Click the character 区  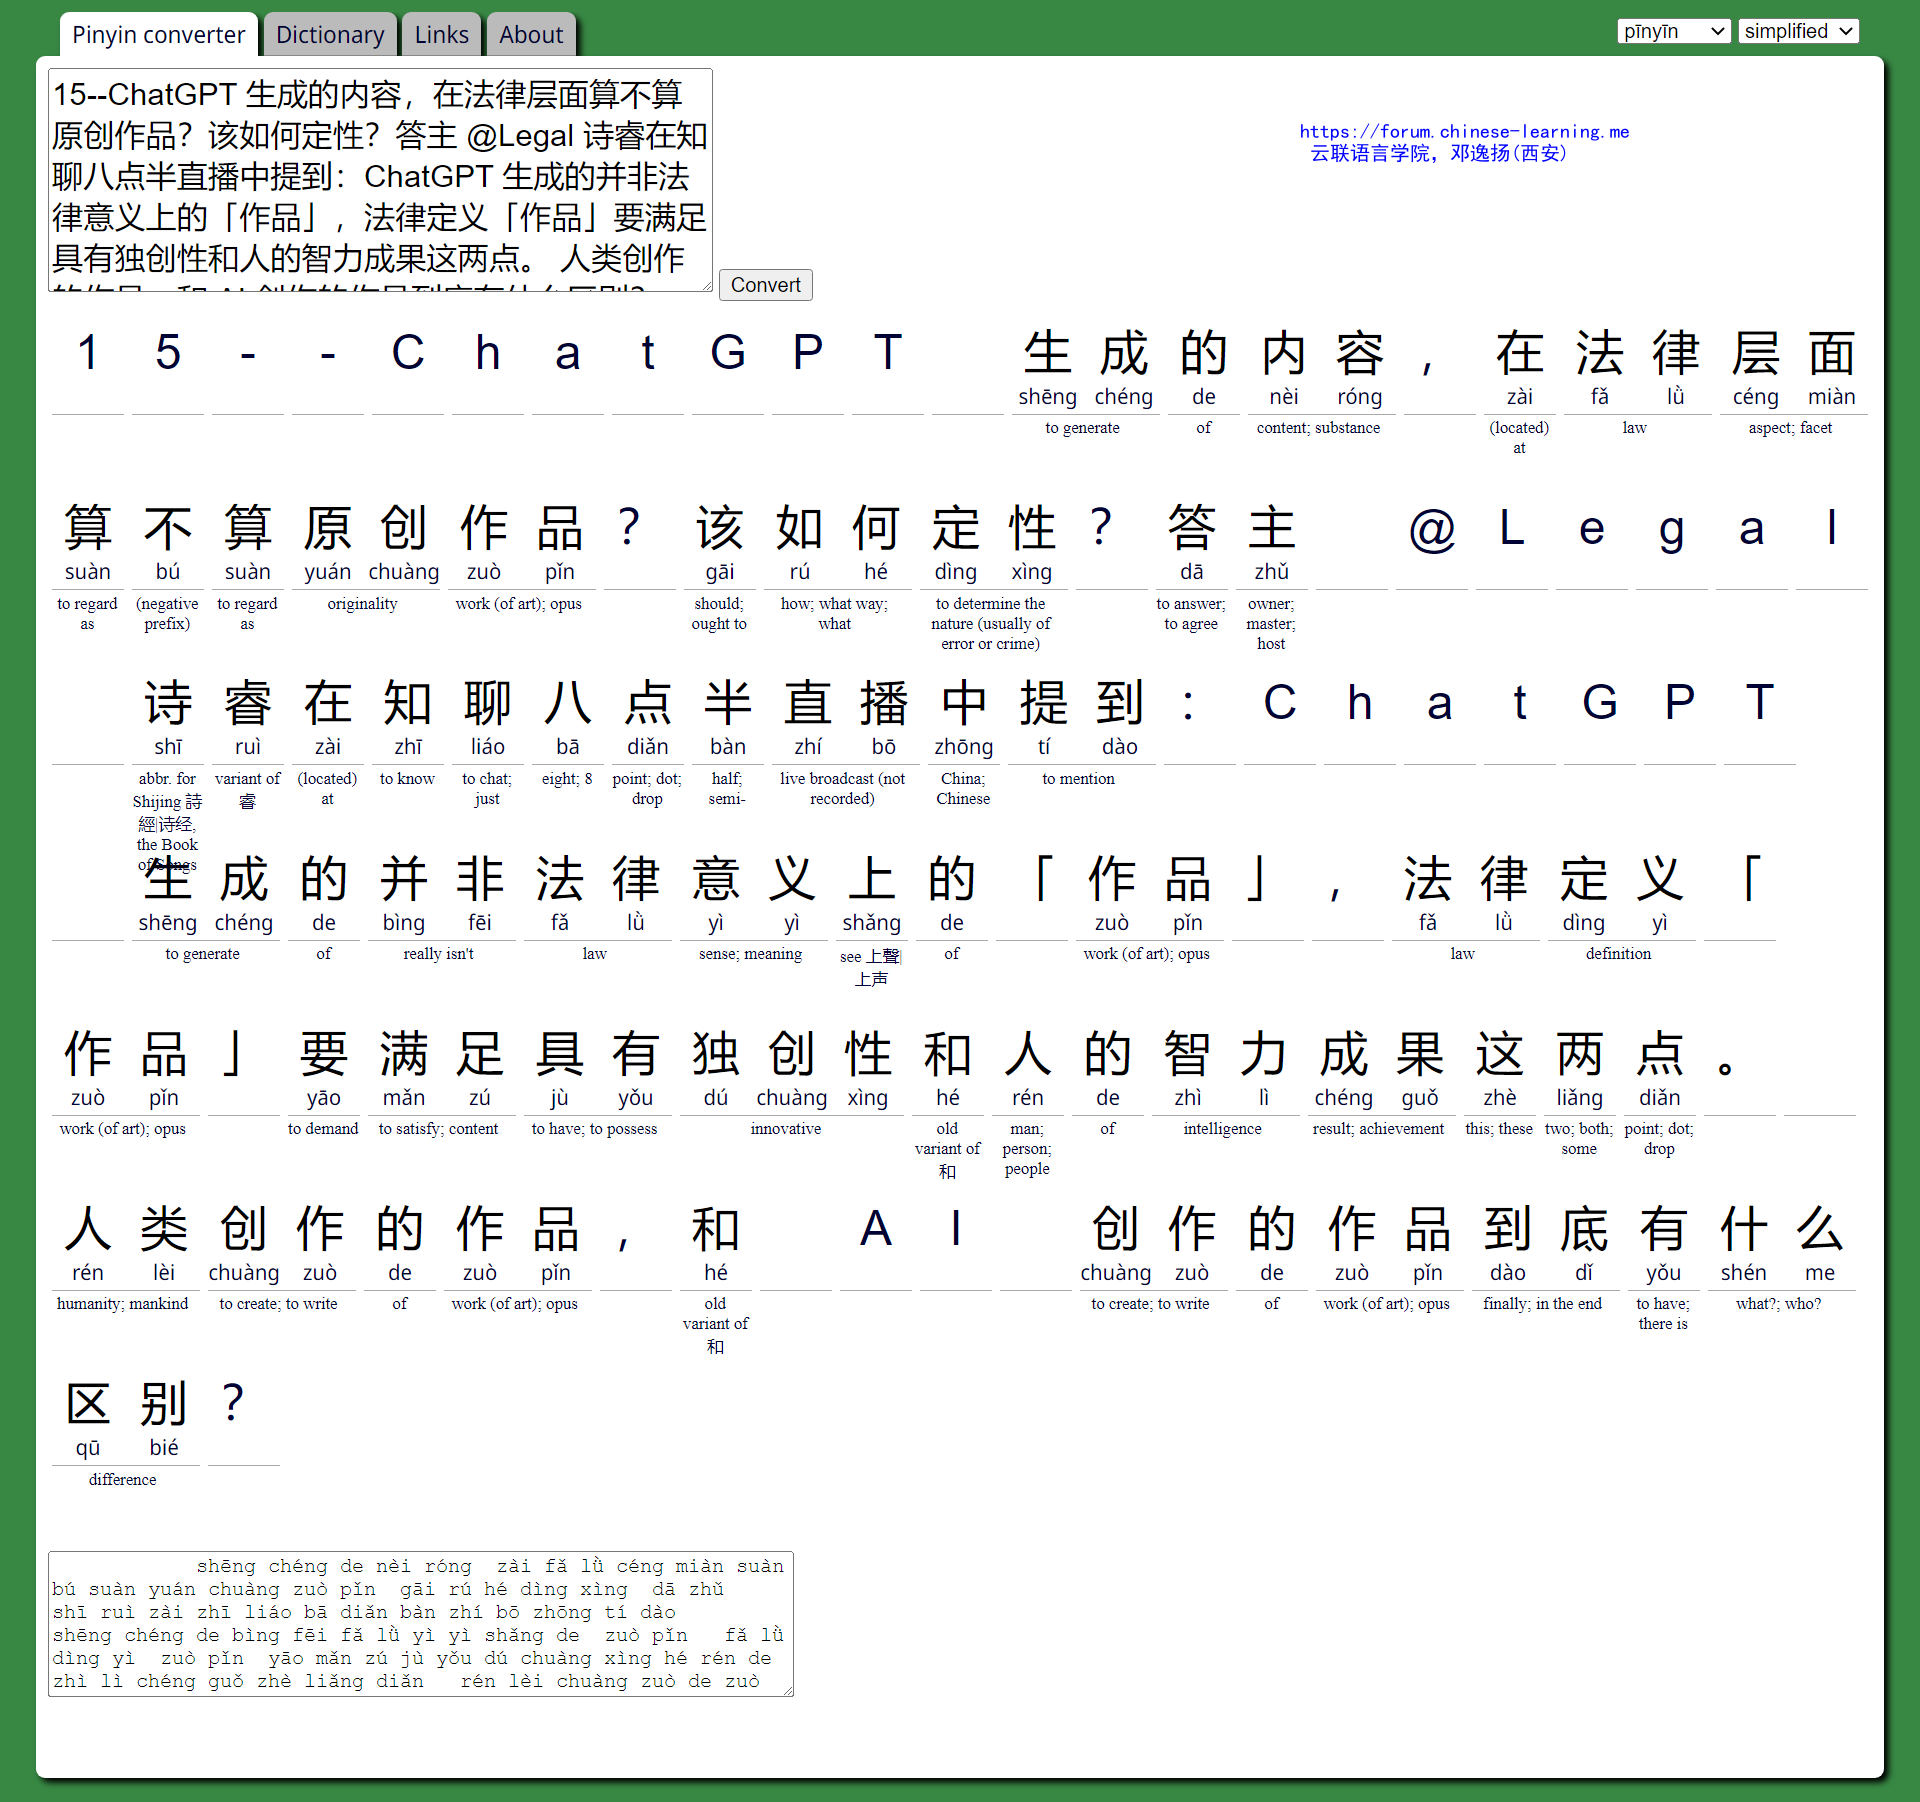[x=88, y=1404]
